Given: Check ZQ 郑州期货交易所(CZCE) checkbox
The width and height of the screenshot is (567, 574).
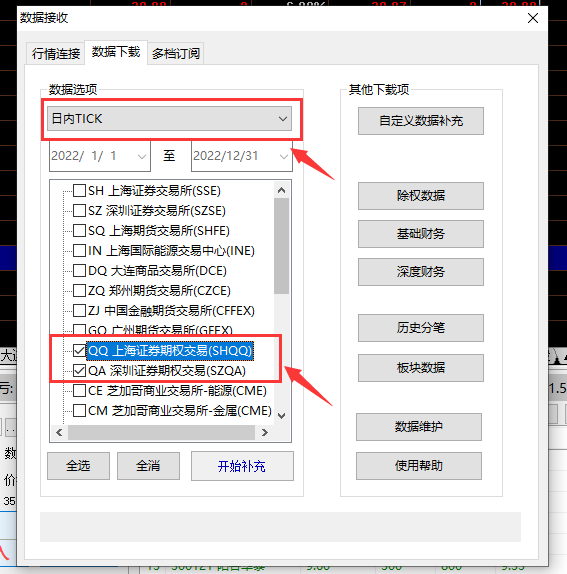Looking at the screenshot, I should 79,291.
